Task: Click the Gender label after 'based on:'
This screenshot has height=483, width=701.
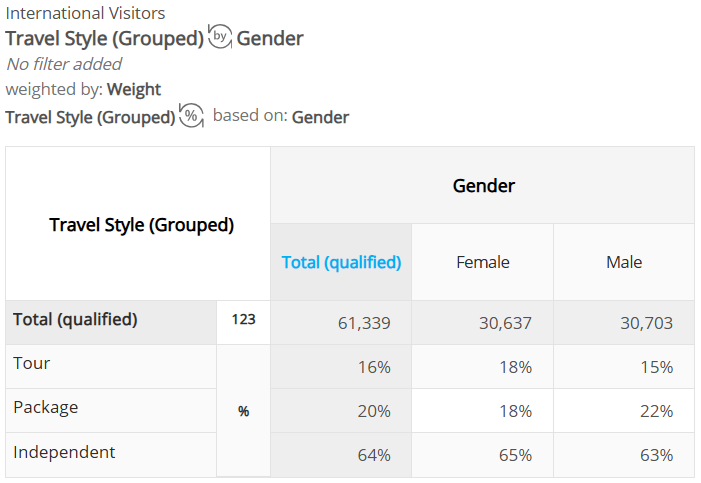Action: [320, 117]
